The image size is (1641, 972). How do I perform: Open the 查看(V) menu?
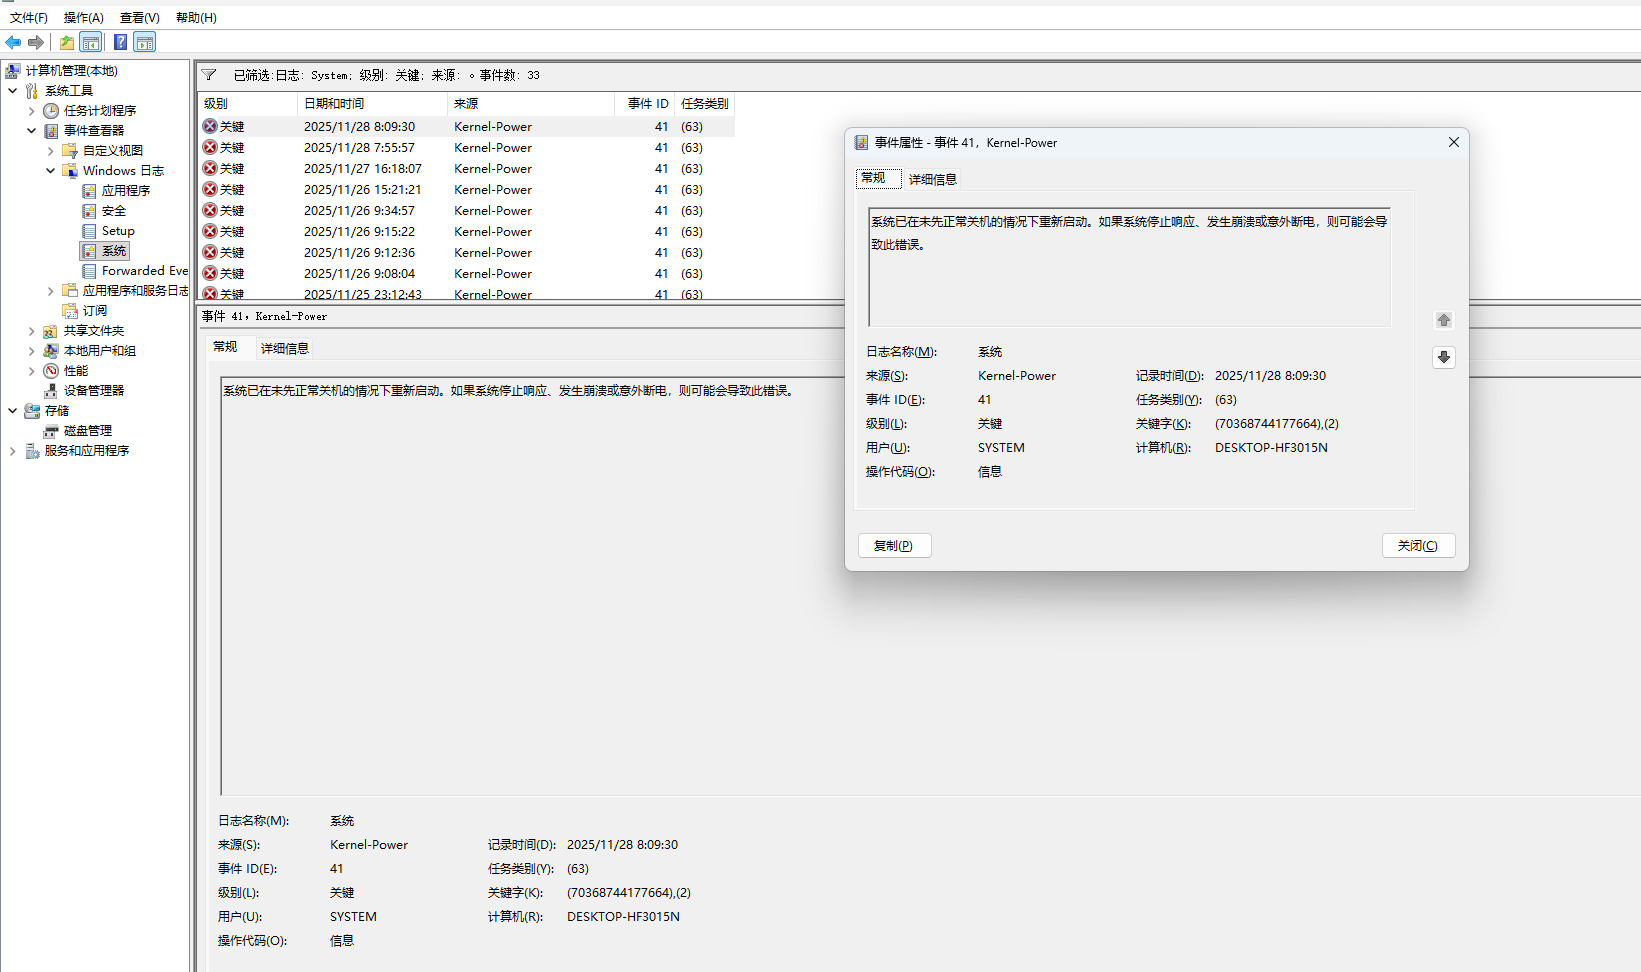tap(140, 18)
